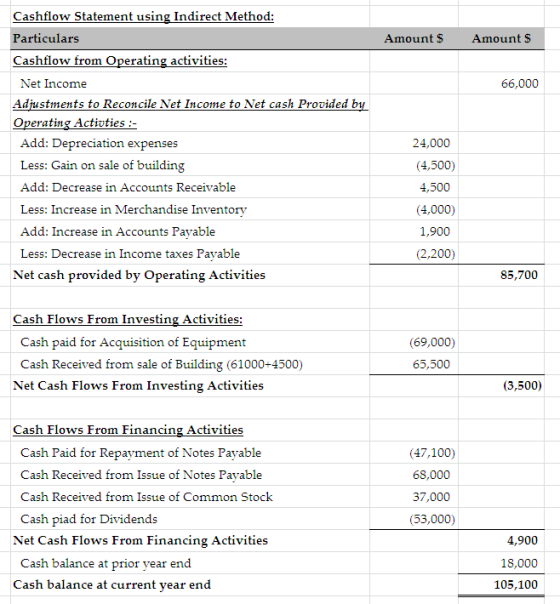Click the 'Particulars' header cell
This screenshot has height=604, width=560.
(46, 39)
